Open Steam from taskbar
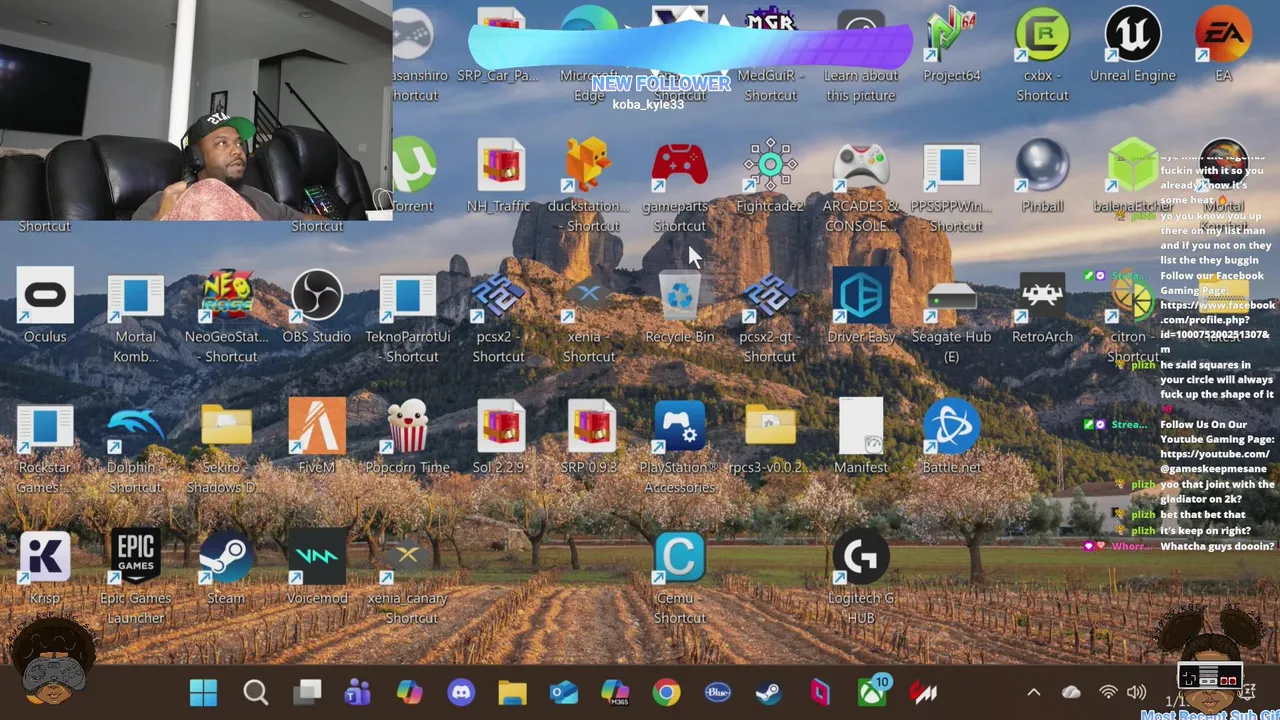This screenshot has width=1280, height=720. [x=769, y=692]
